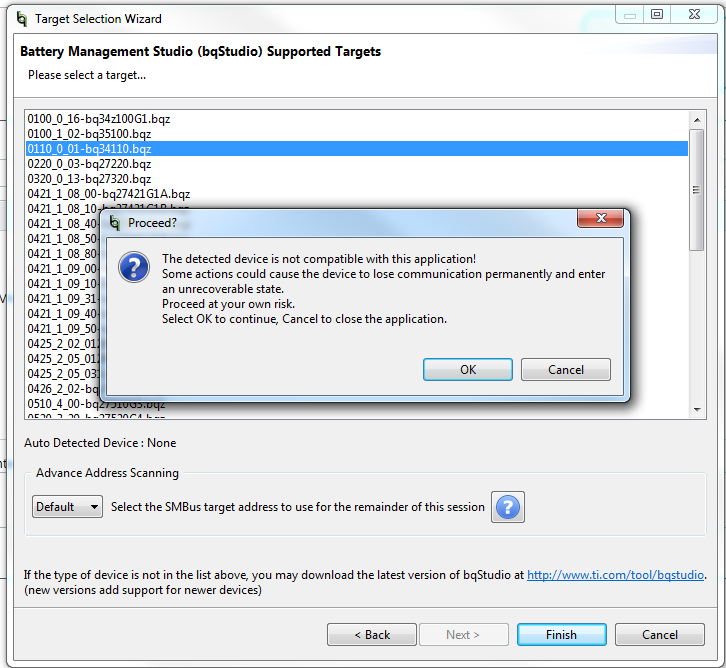Click the target list scroll down arrow
Viewport: 726px width, 668px height.
(x=697, y=409)
